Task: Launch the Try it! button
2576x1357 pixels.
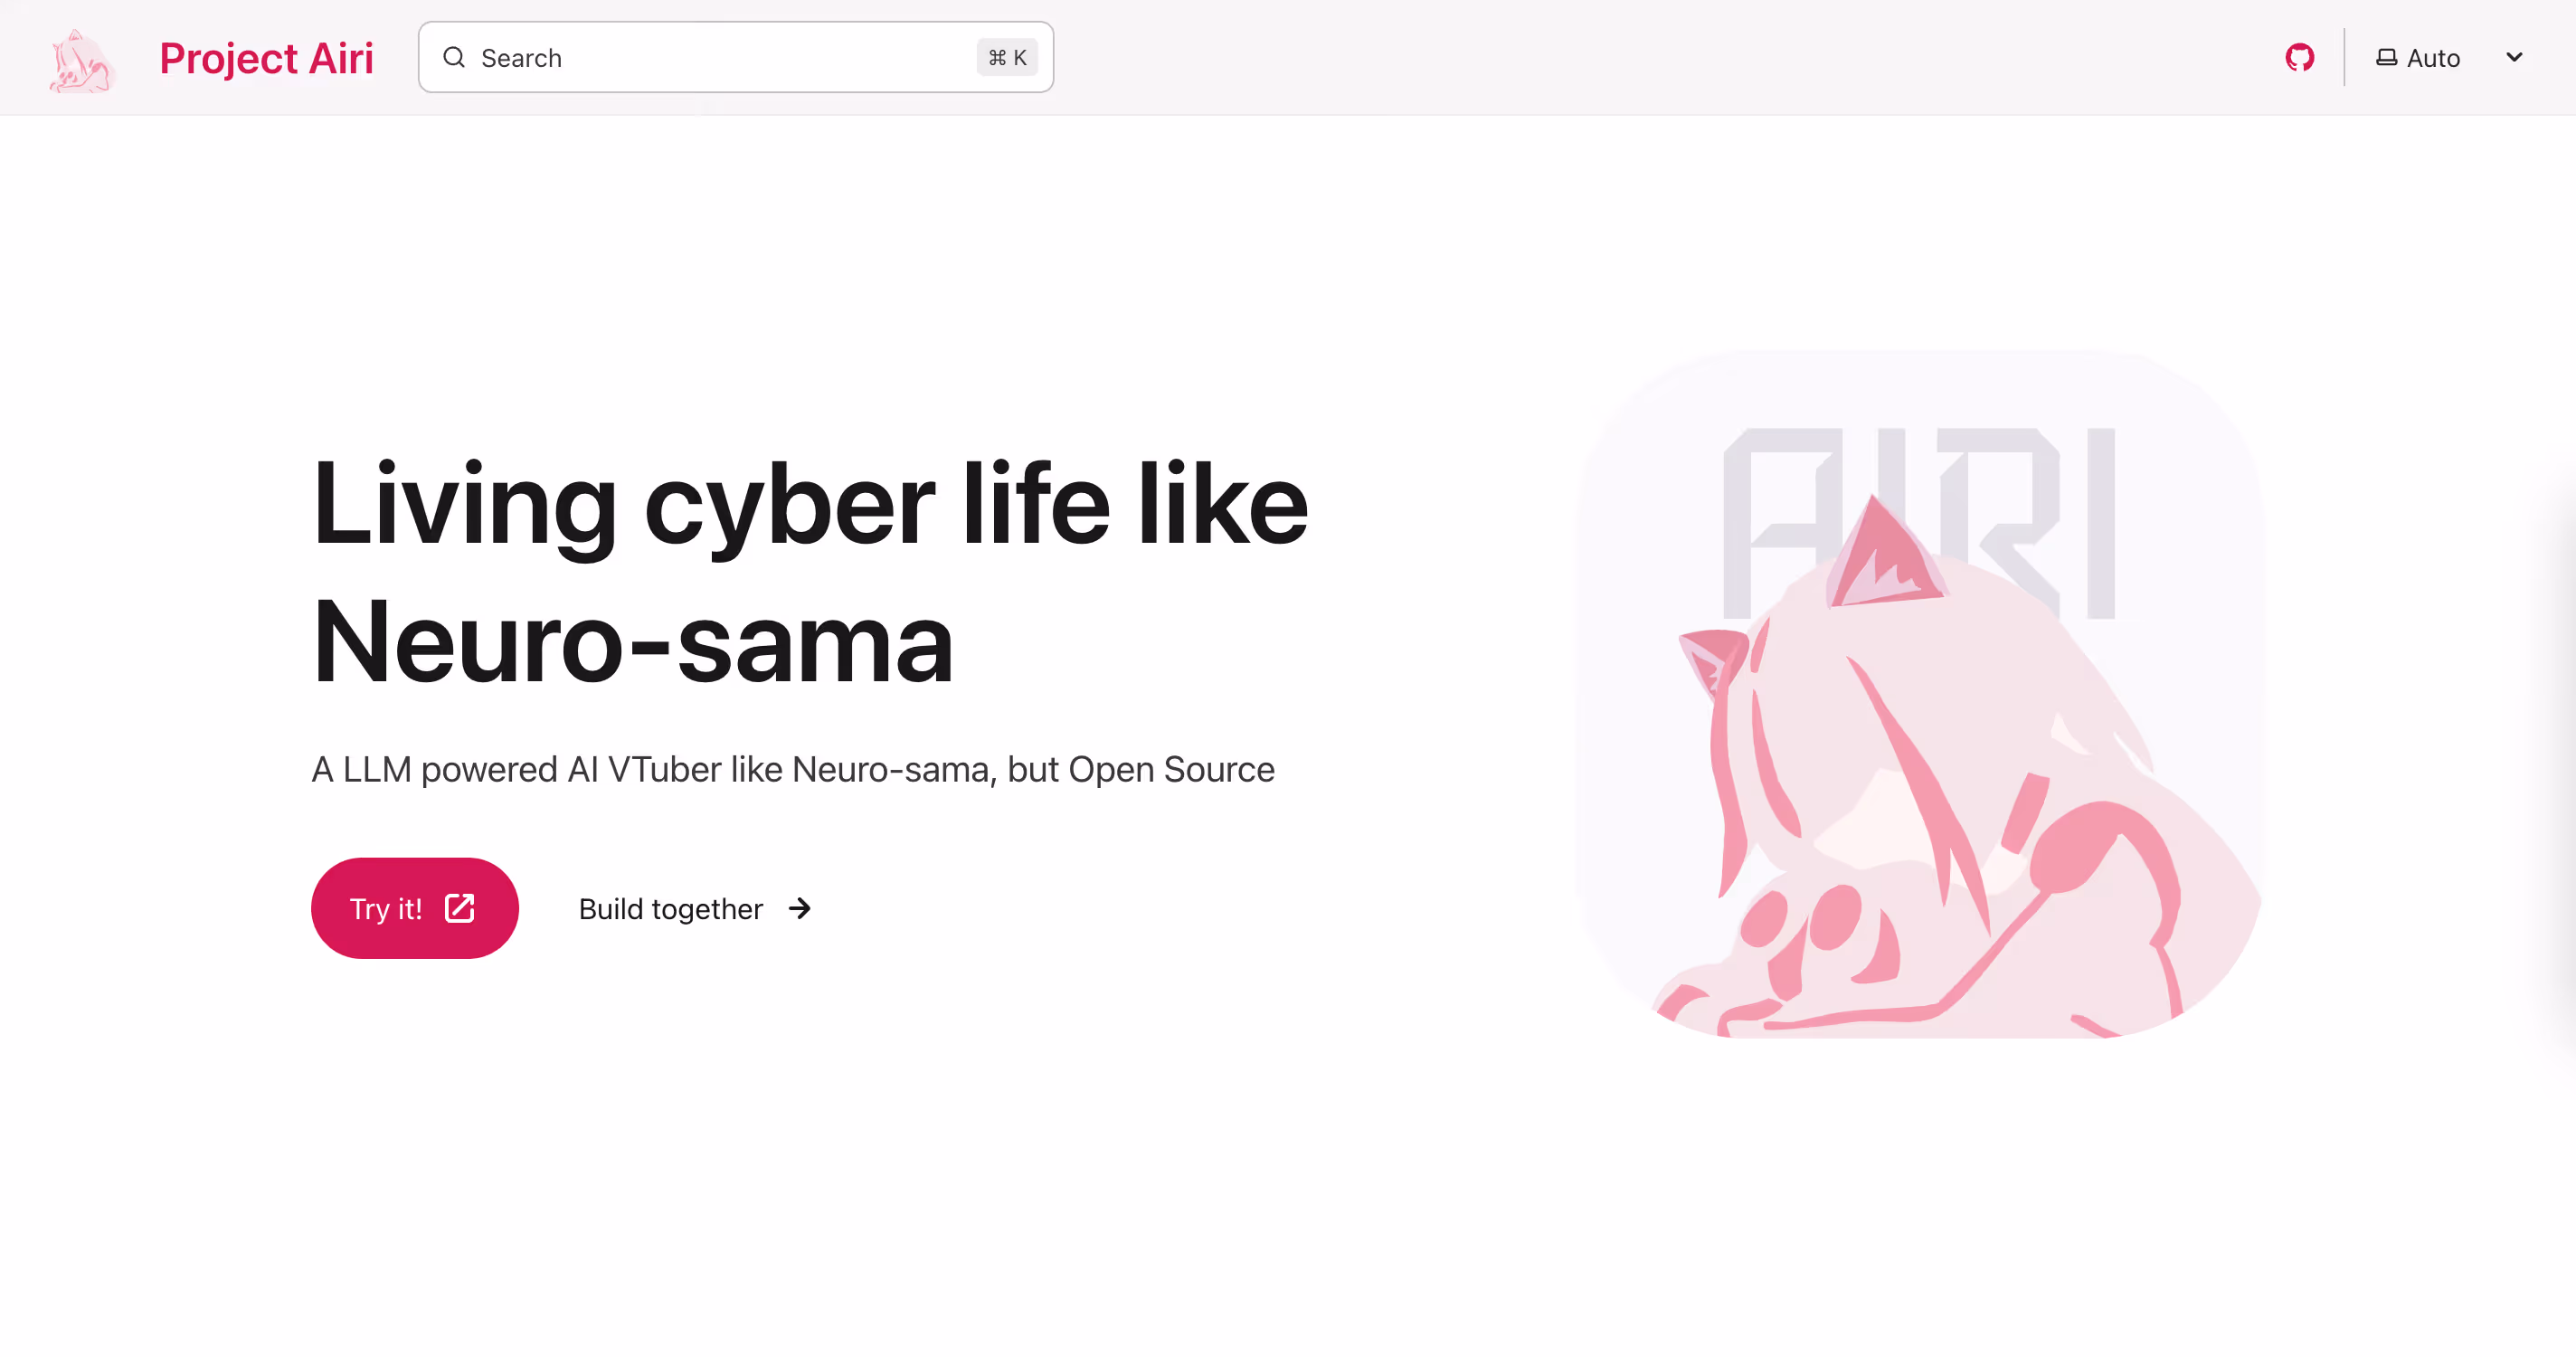Action: [414, 908]
